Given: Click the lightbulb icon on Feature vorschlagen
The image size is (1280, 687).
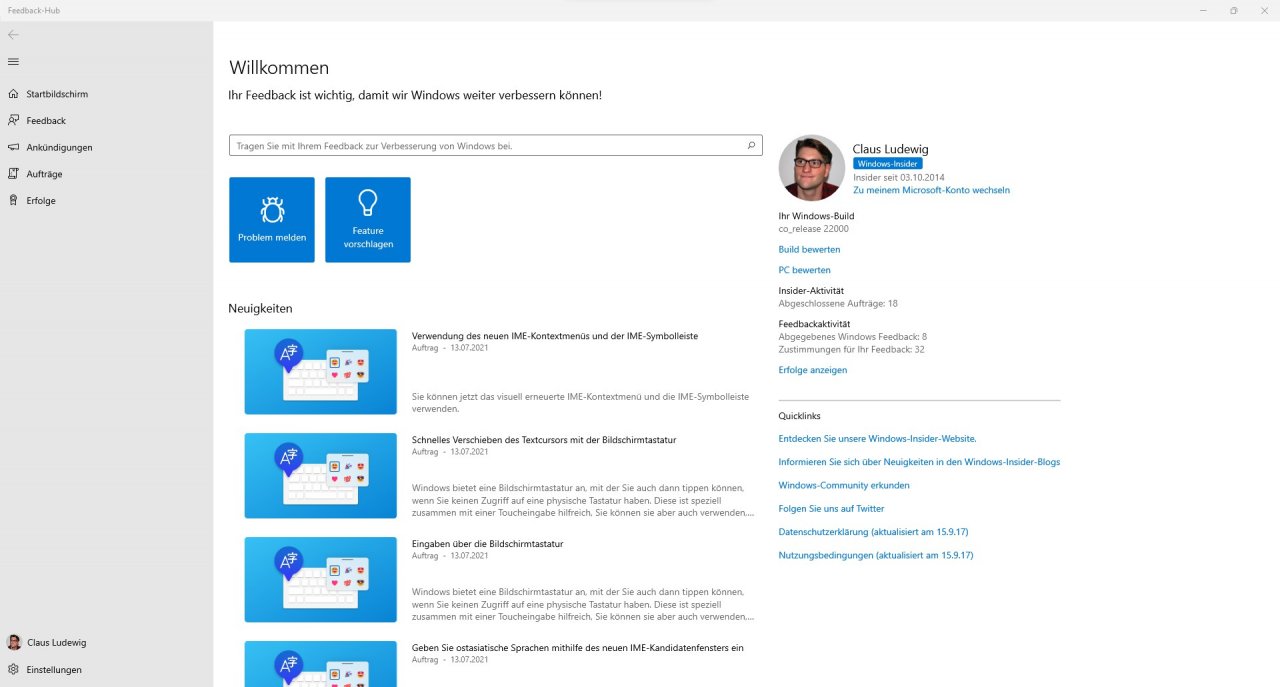Looking at the screenshot, I should coord(368,203).
